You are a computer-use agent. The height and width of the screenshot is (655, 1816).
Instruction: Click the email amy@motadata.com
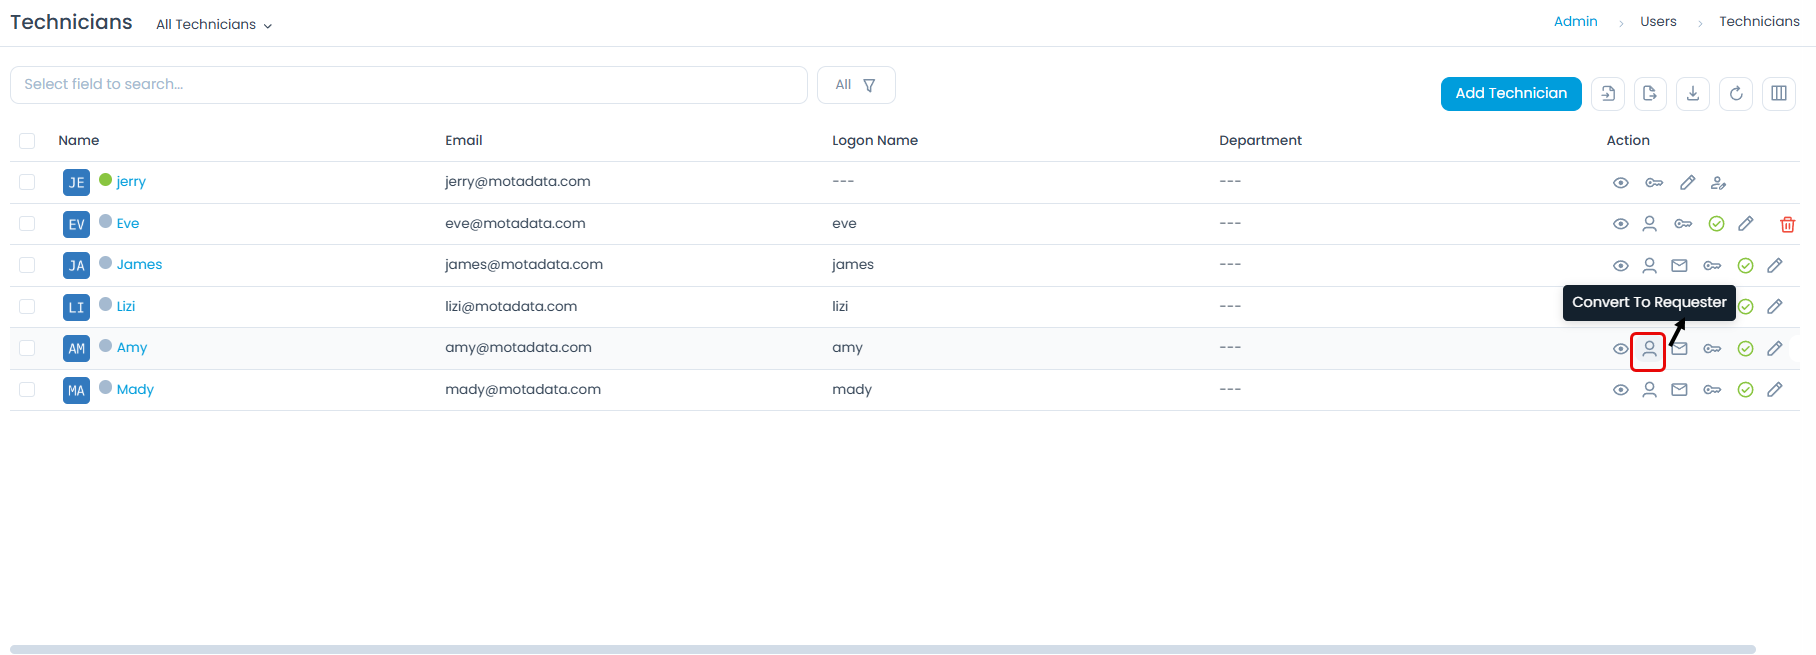click(518, 347)
